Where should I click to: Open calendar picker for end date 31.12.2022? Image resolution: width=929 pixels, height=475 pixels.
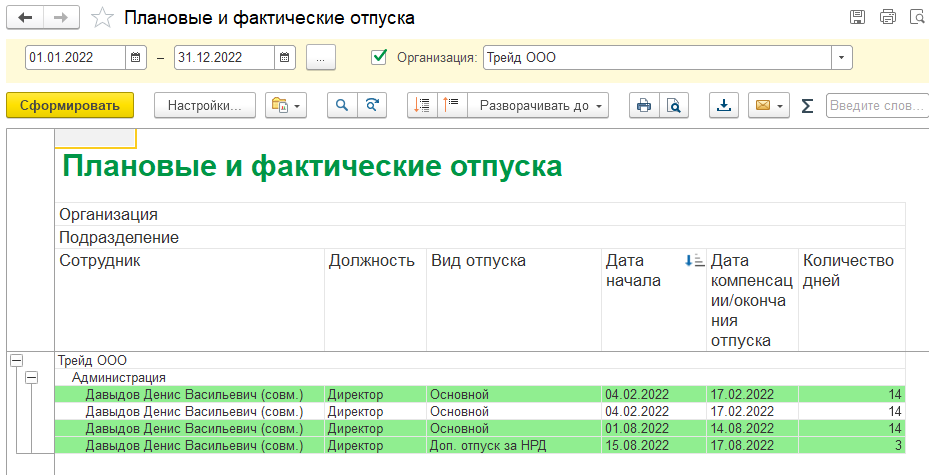285,57
